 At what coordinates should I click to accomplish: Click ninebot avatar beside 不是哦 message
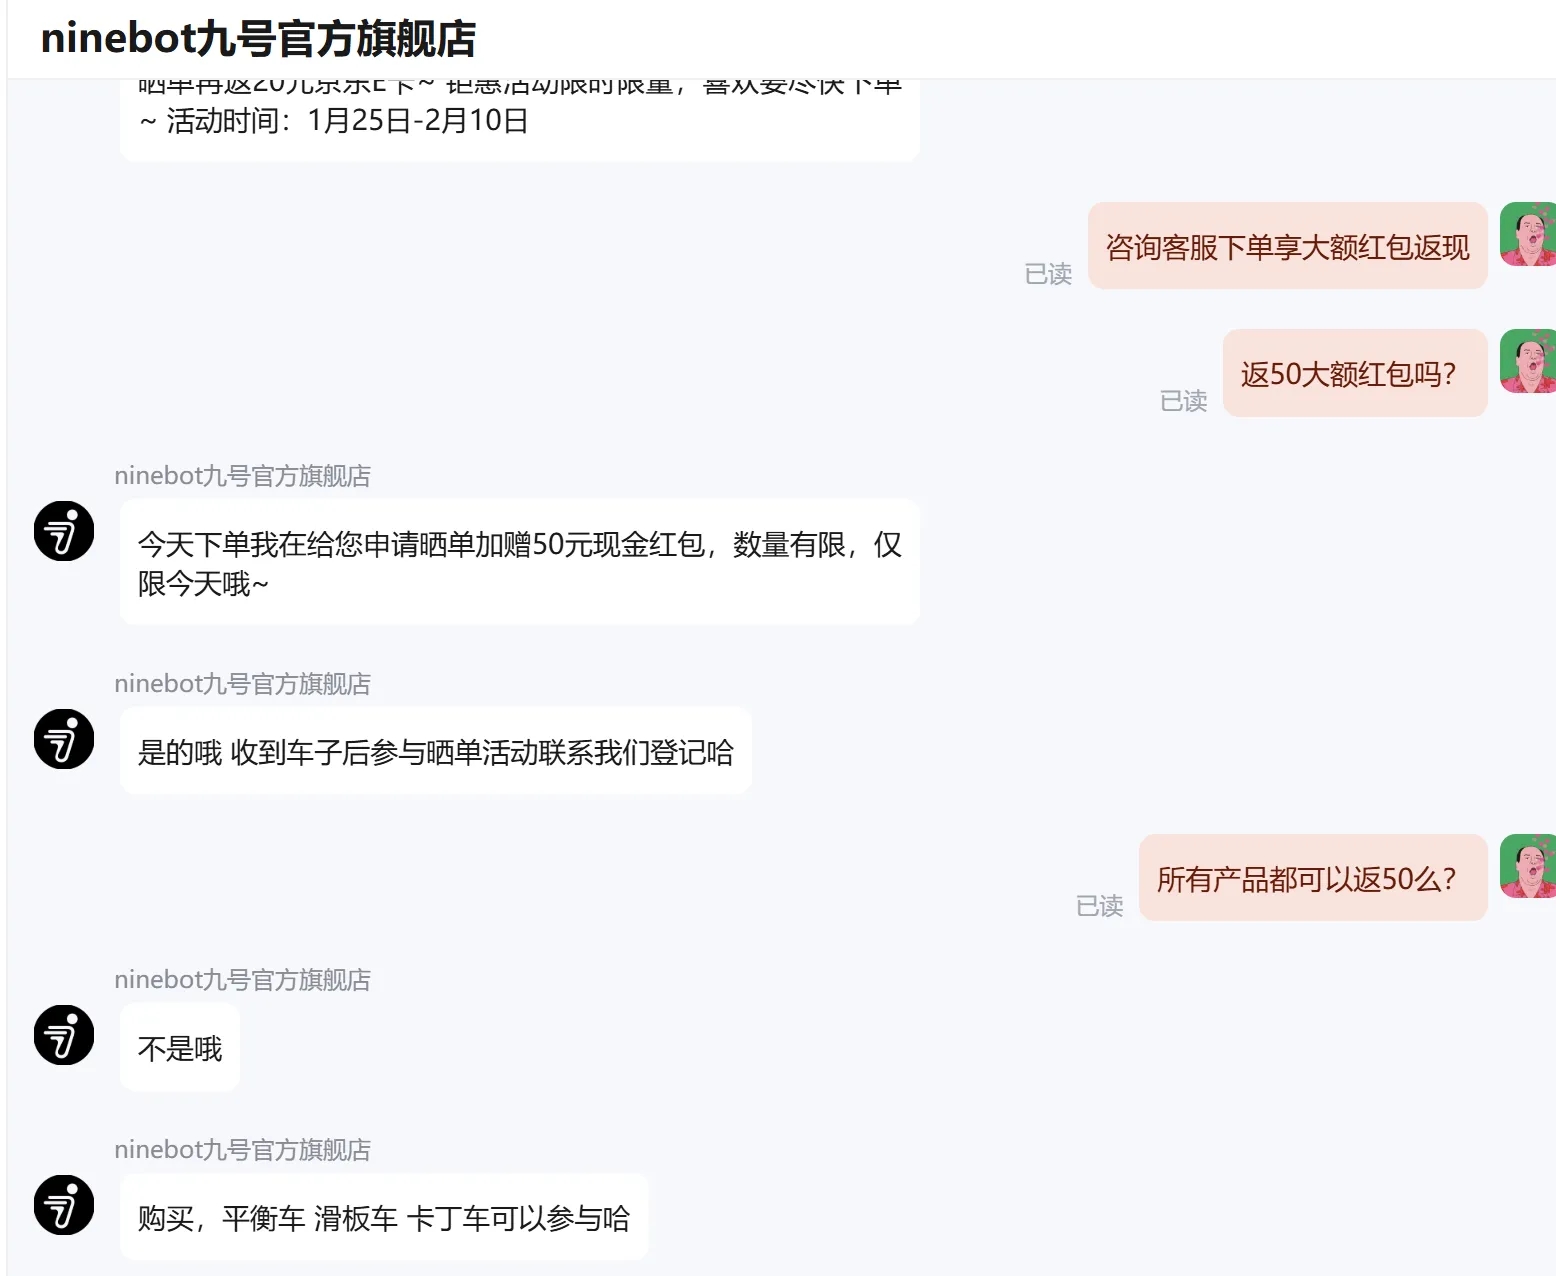[x=64, y=1035]
